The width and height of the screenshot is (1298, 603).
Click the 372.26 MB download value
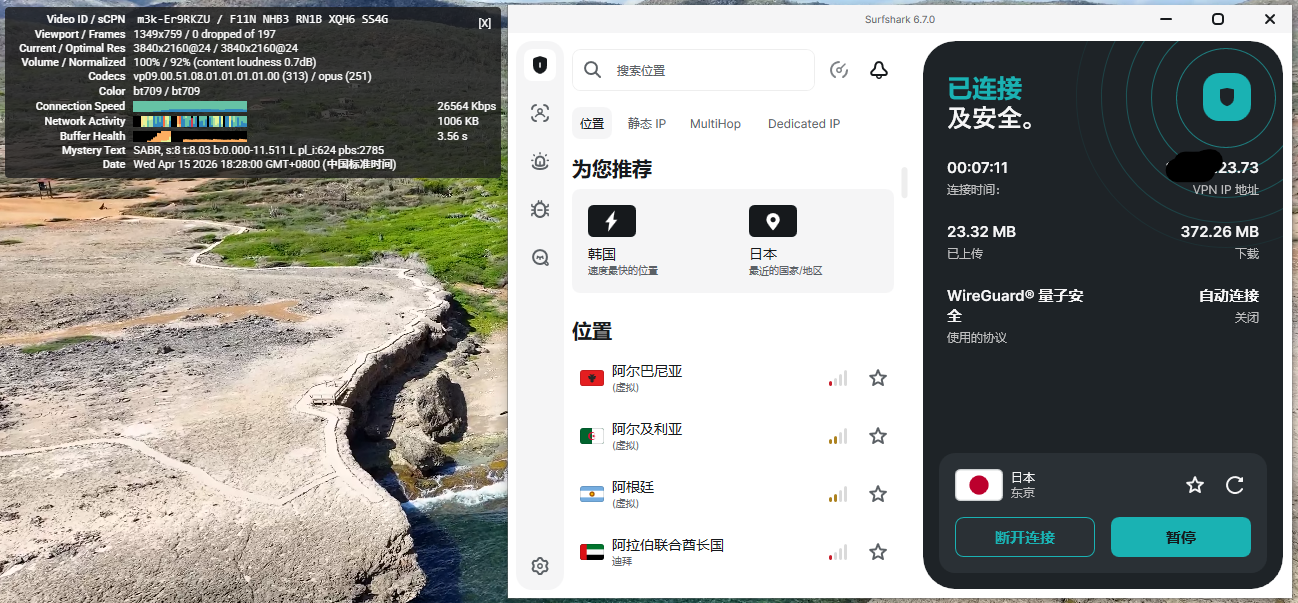1220,232
